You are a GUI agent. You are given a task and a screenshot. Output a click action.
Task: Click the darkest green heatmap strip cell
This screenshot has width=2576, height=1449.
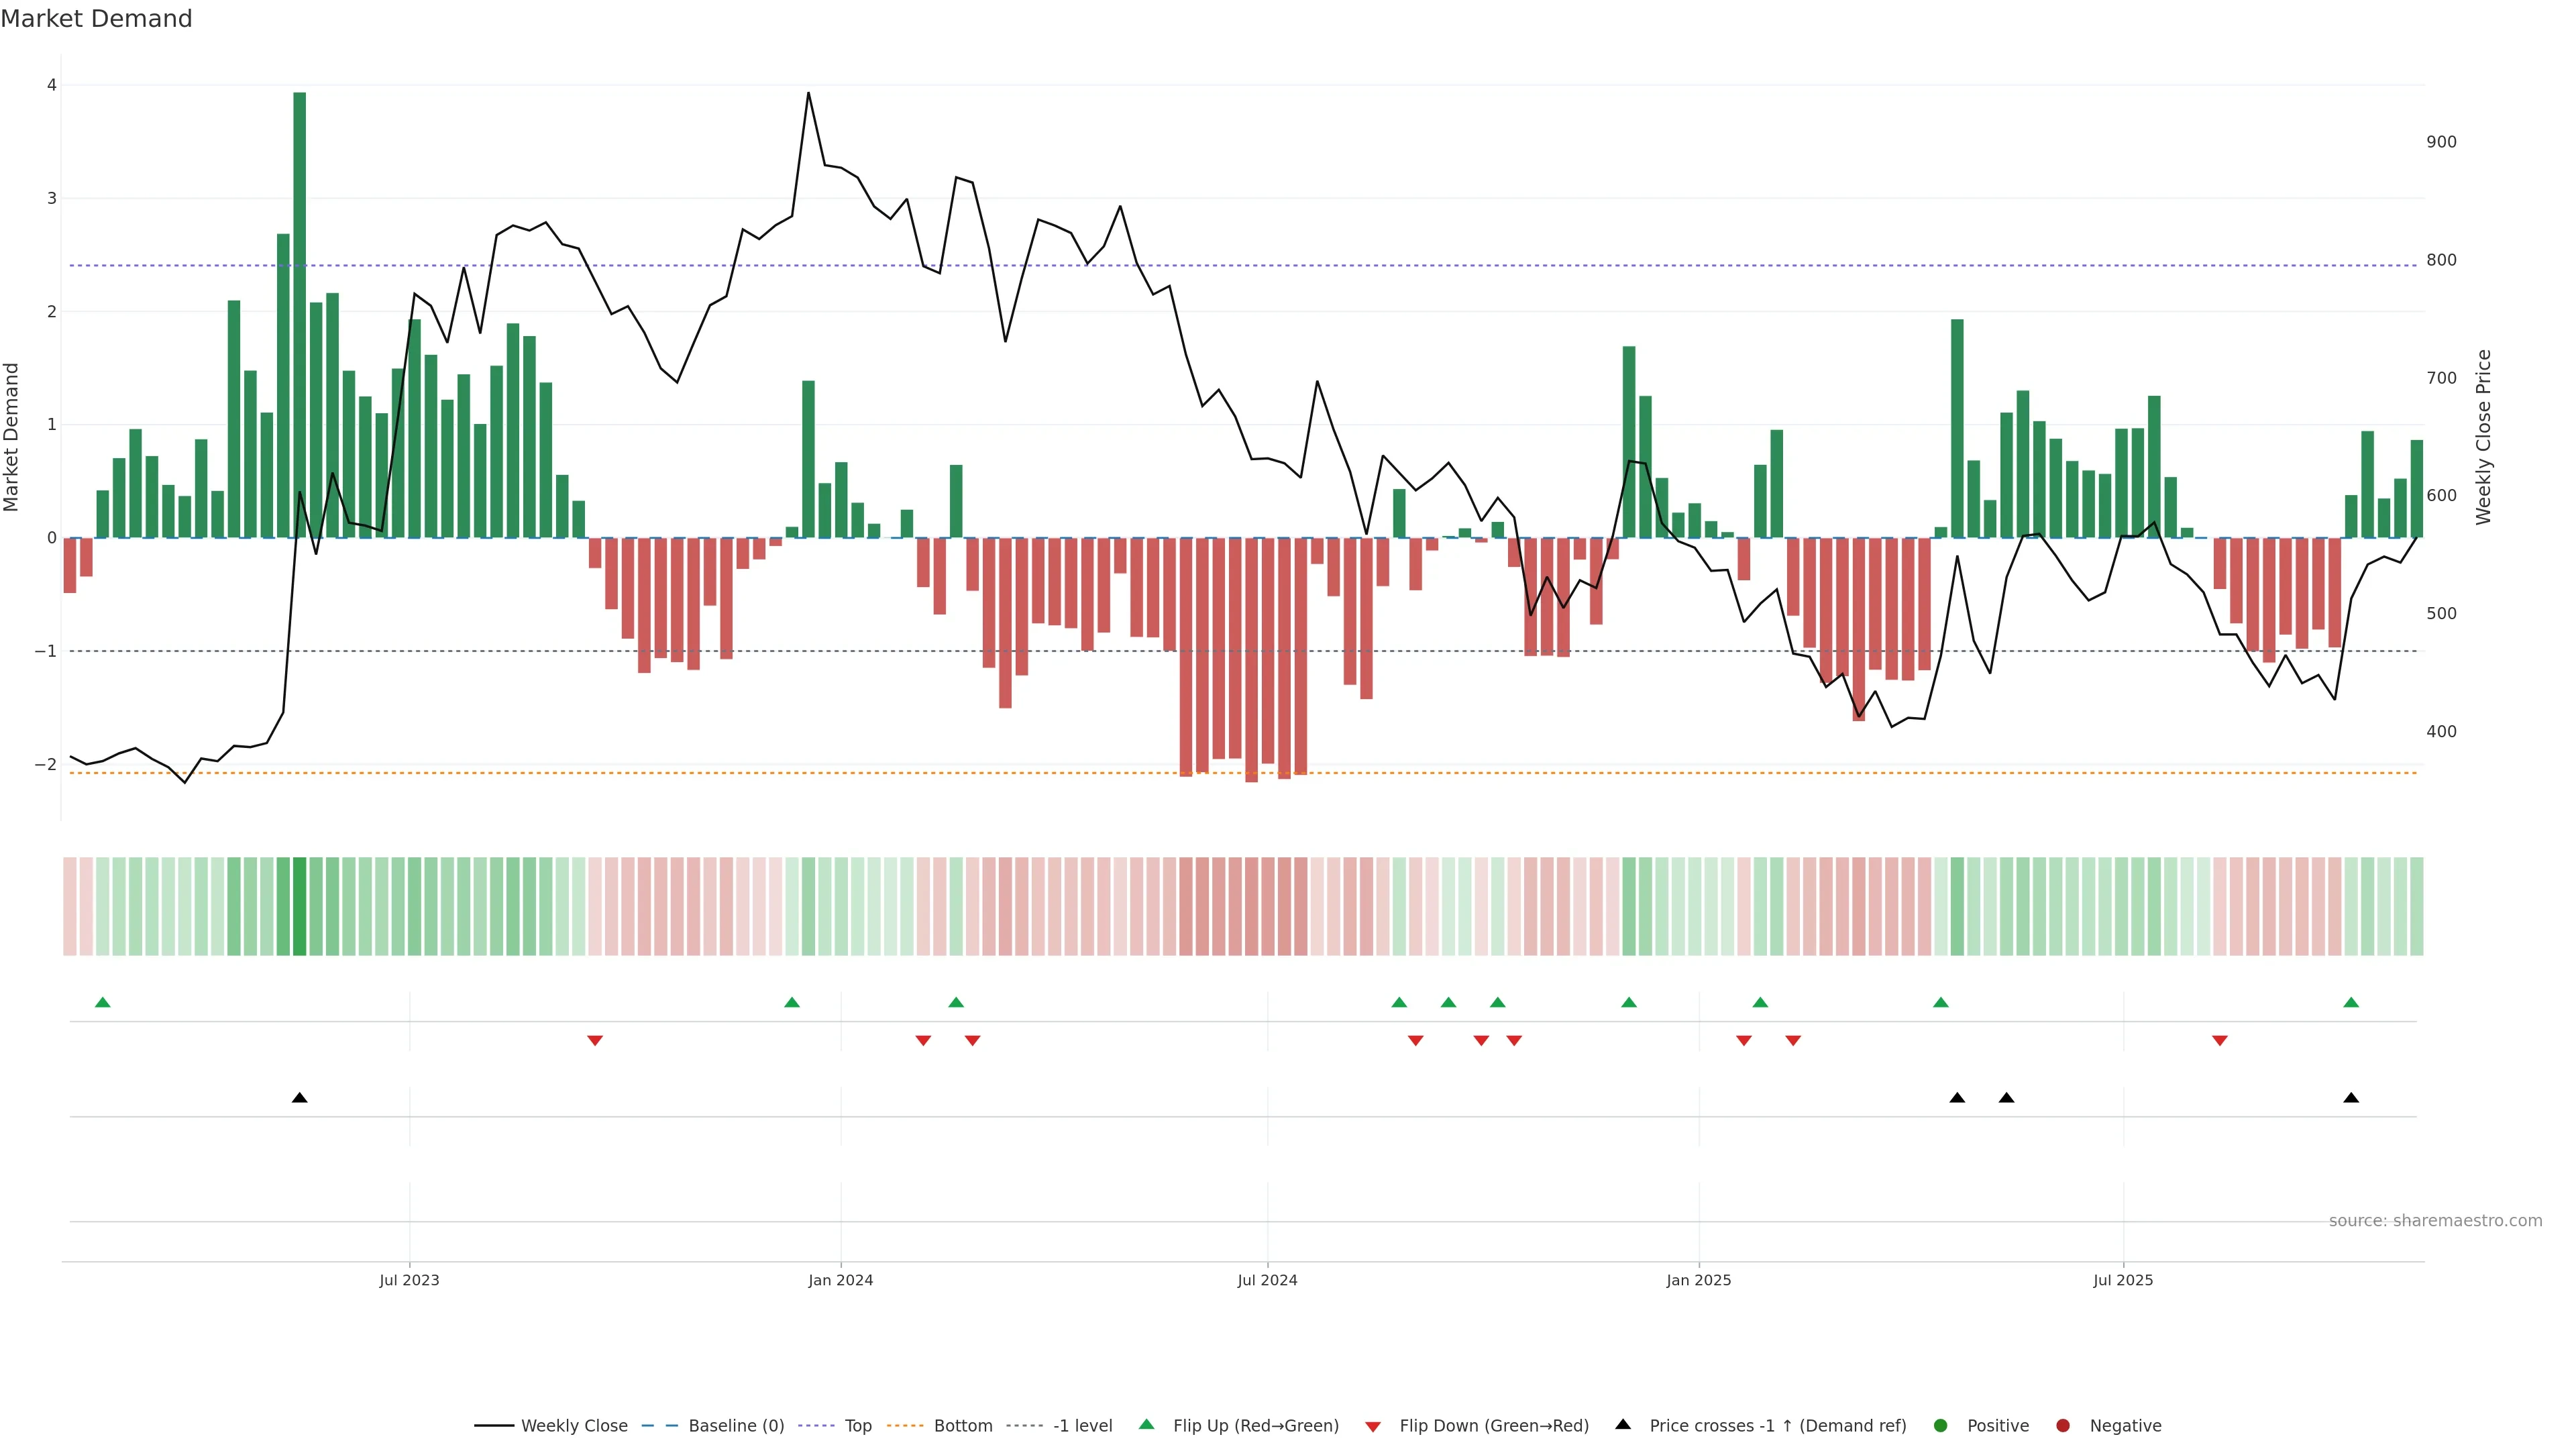[299, 906]
